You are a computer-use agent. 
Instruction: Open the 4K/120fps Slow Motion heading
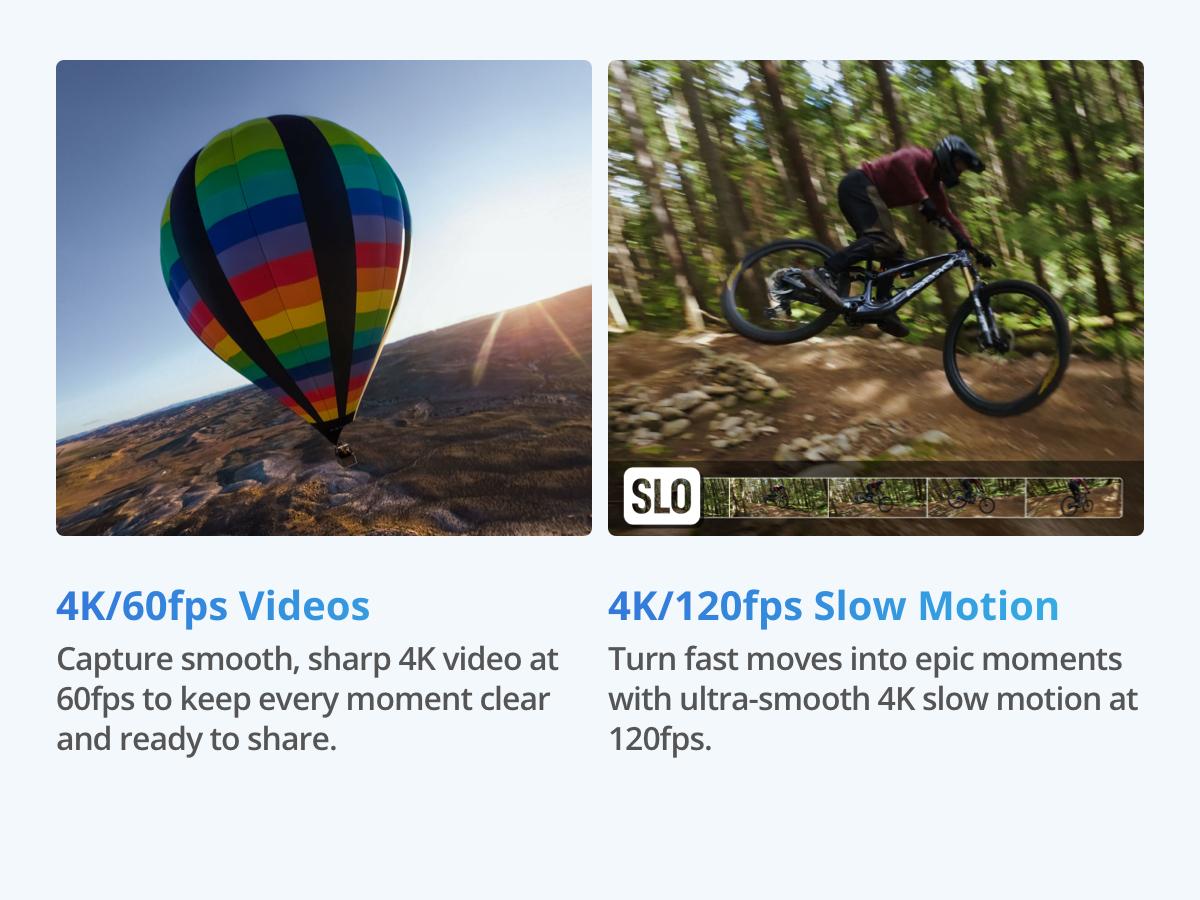[833, 606]
